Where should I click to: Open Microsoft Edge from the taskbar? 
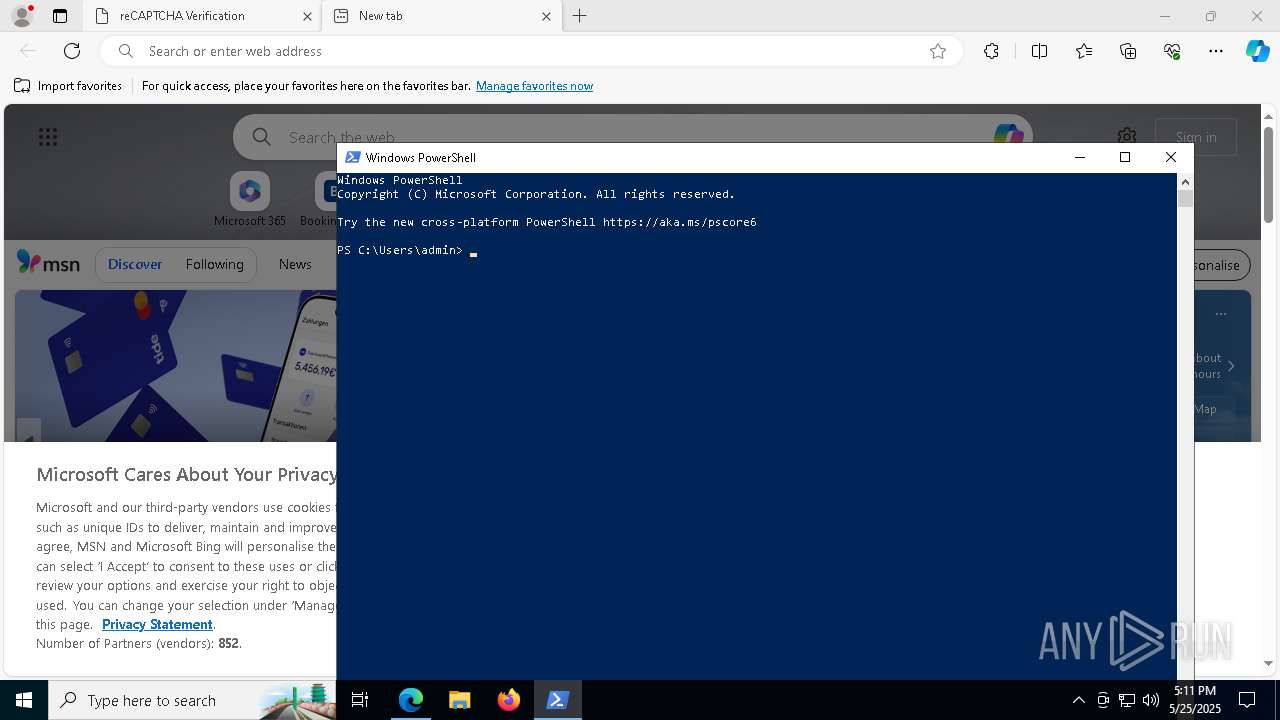(x=411, y=700)
